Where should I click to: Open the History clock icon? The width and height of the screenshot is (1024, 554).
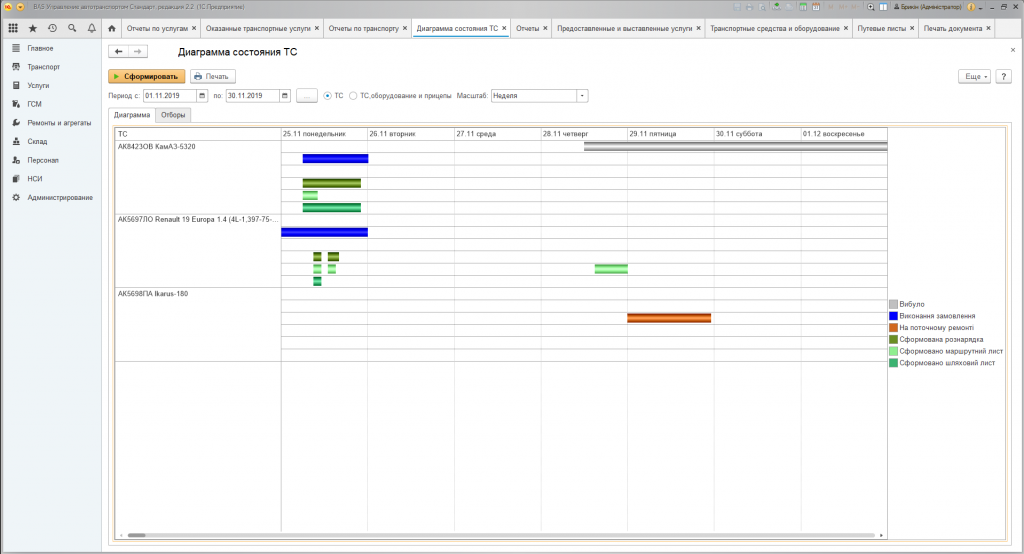(52, 28)
